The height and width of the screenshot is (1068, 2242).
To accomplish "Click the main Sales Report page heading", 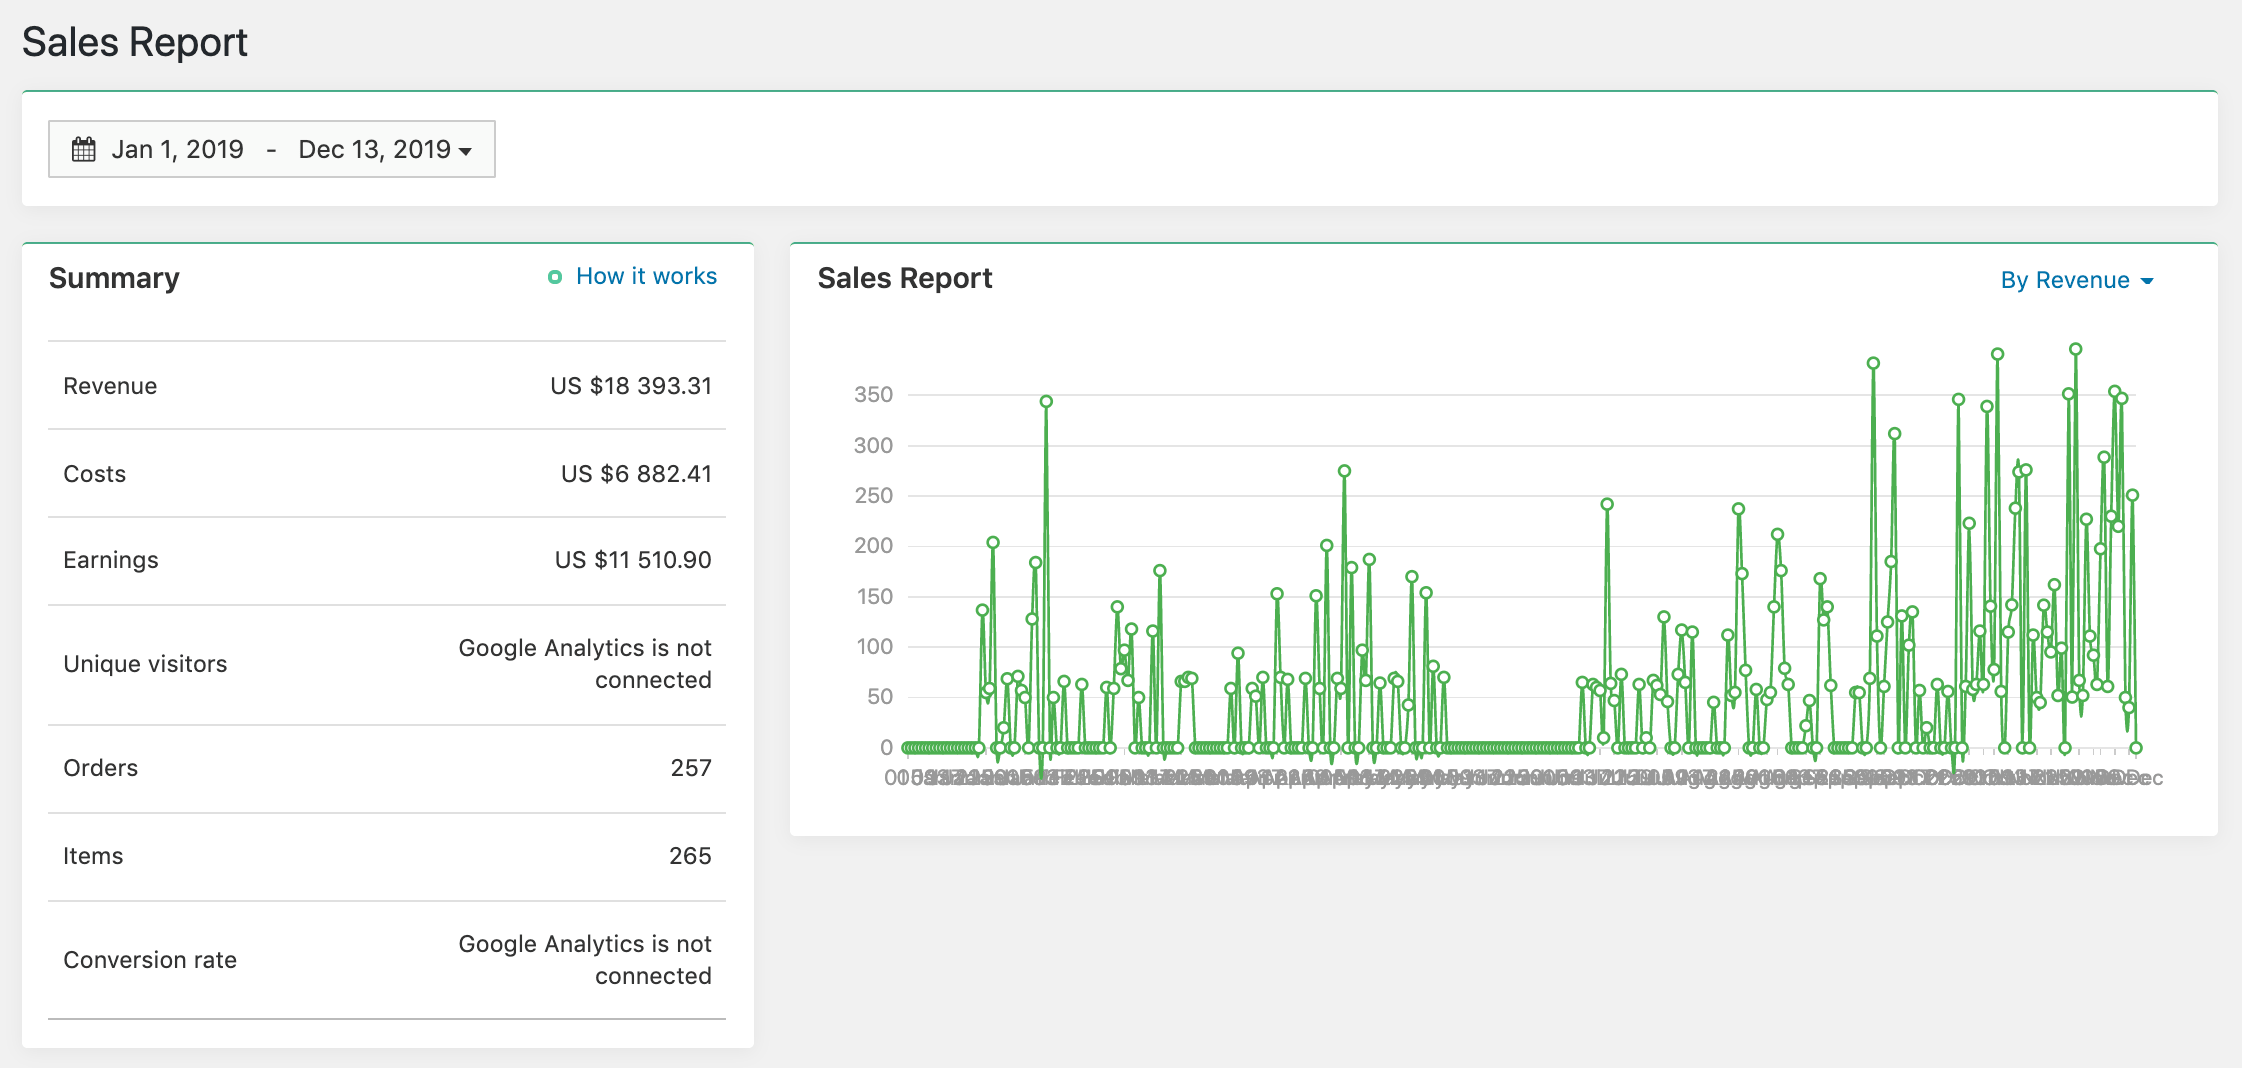I will click(135, 42).
